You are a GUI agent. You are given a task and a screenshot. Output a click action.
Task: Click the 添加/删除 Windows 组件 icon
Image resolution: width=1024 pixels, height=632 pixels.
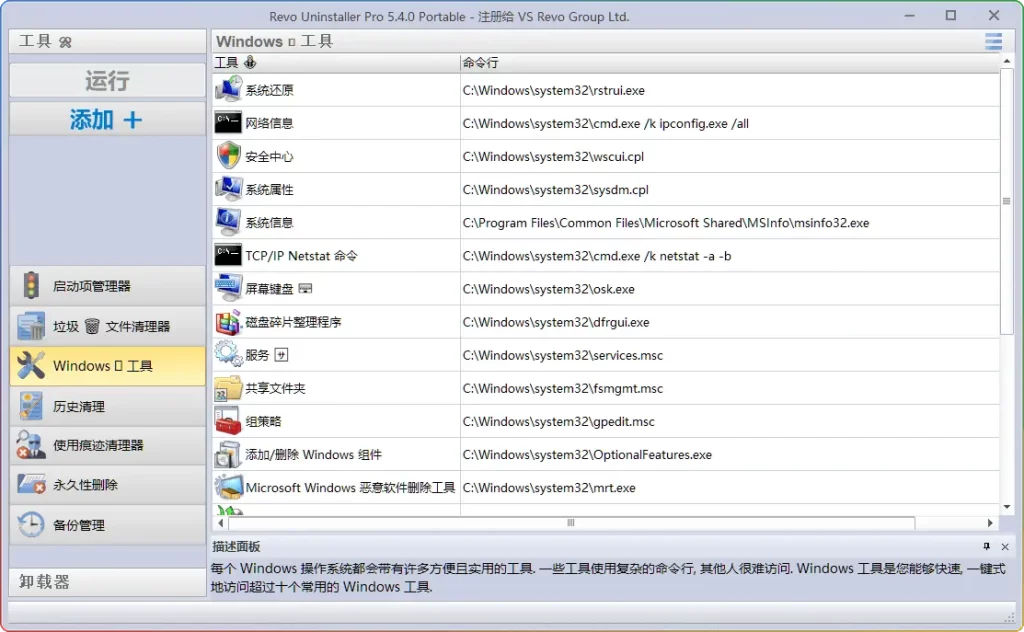click(x=229, y=454)
